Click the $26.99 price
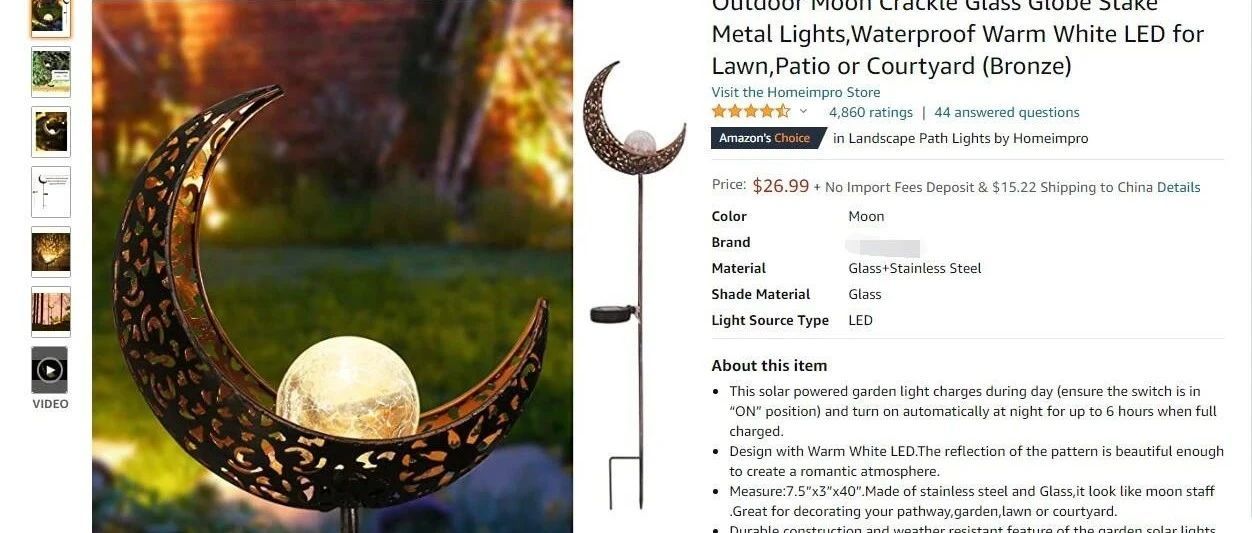Viewport: 1252px width, 533px height. point(780,186)
